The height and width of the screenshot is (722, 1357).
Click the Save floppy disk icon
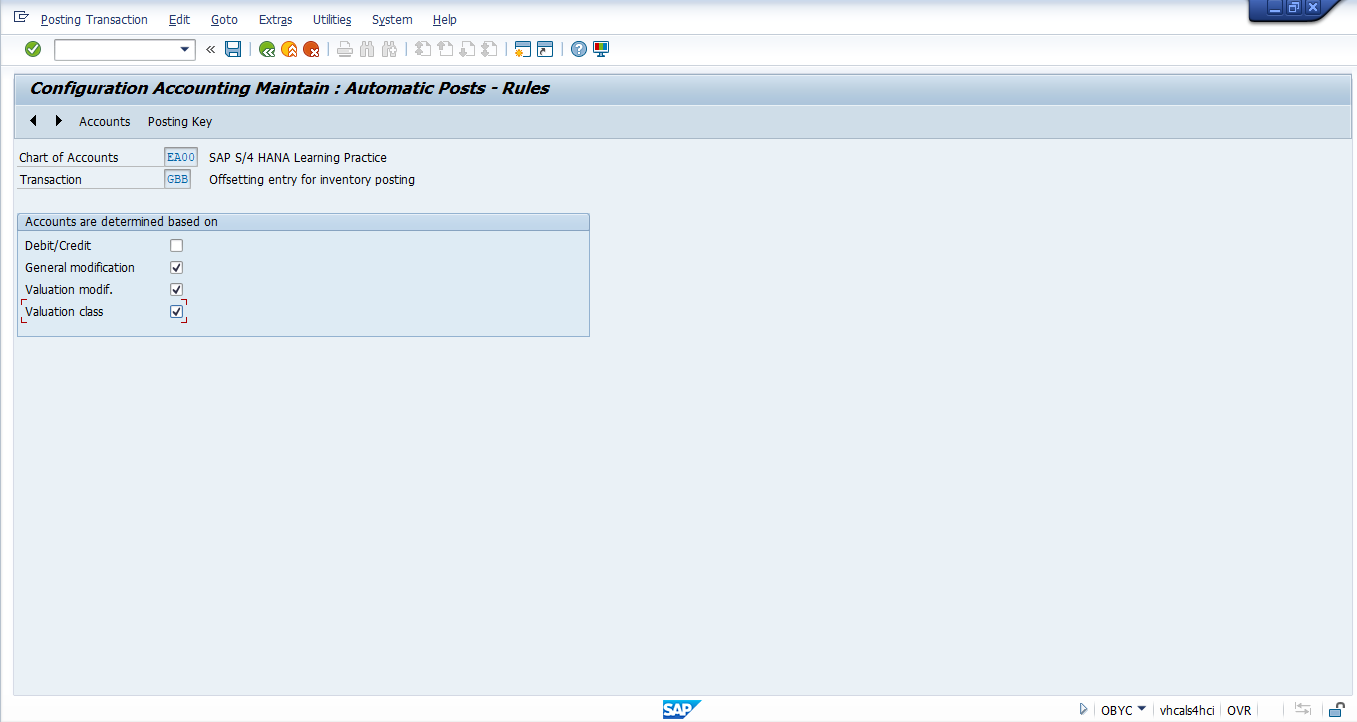233,49
